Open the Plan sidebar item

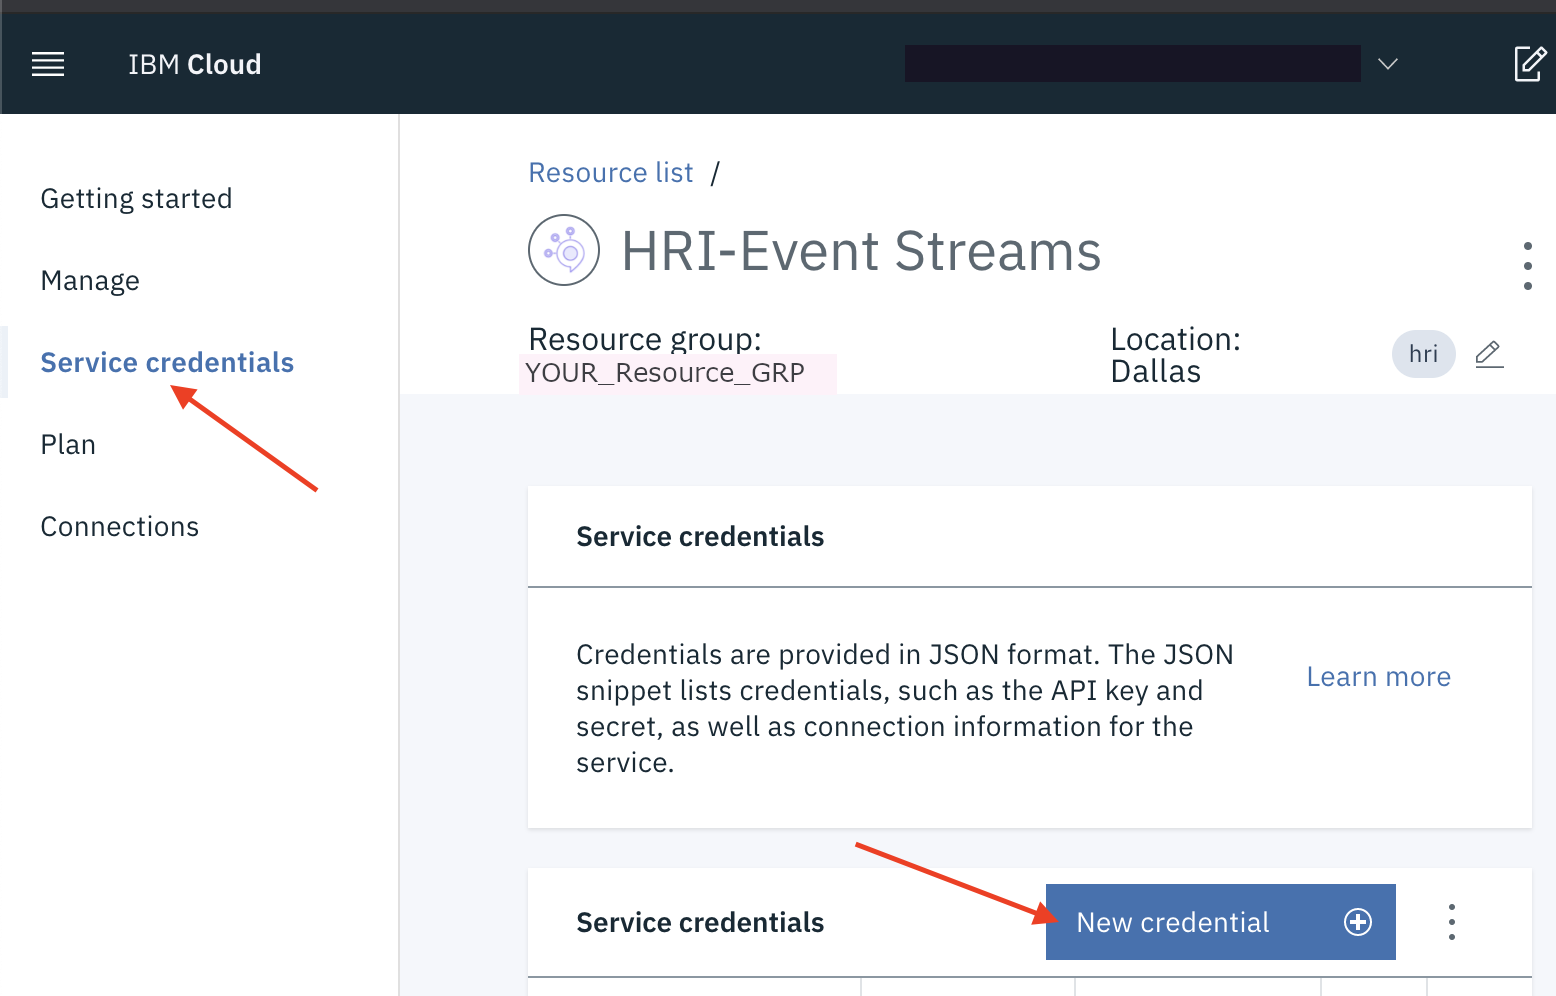[x=68, y=444]
